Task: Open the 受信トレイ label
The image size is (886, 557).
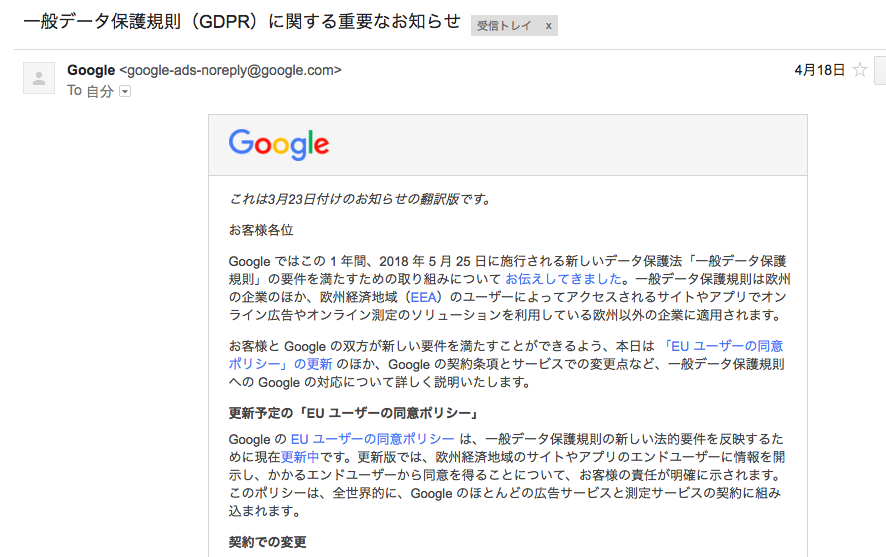Action: 504,26
